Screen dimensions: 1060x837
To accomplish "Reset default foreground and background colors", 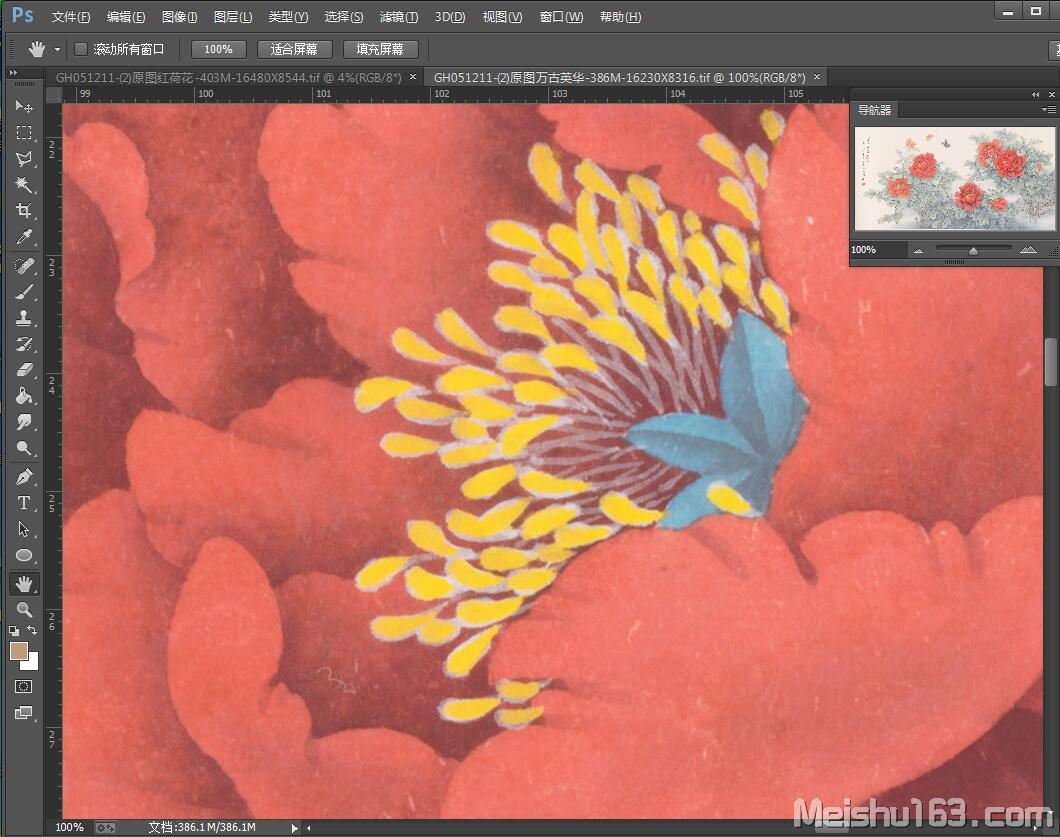I will (x=14, y=631).
